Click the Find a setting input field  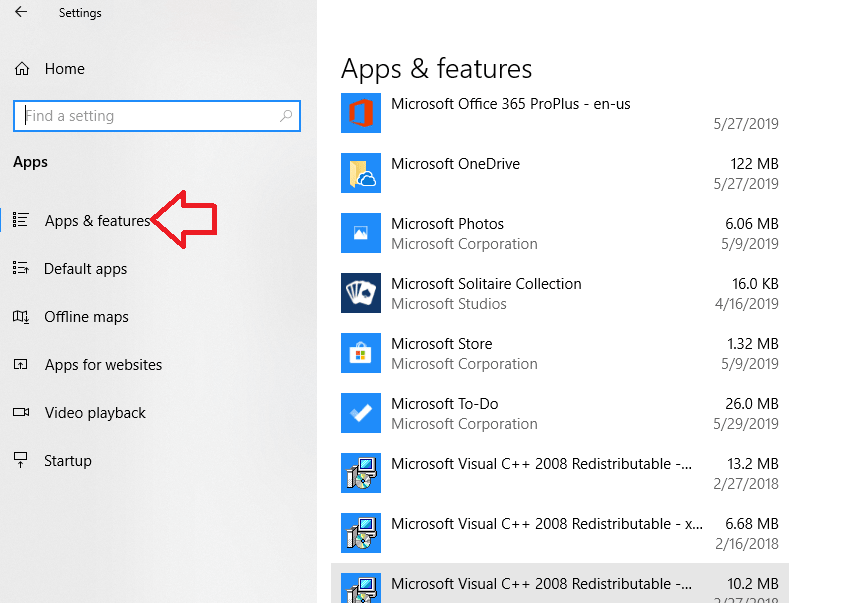pyautogui.click(x=150, y=115)
